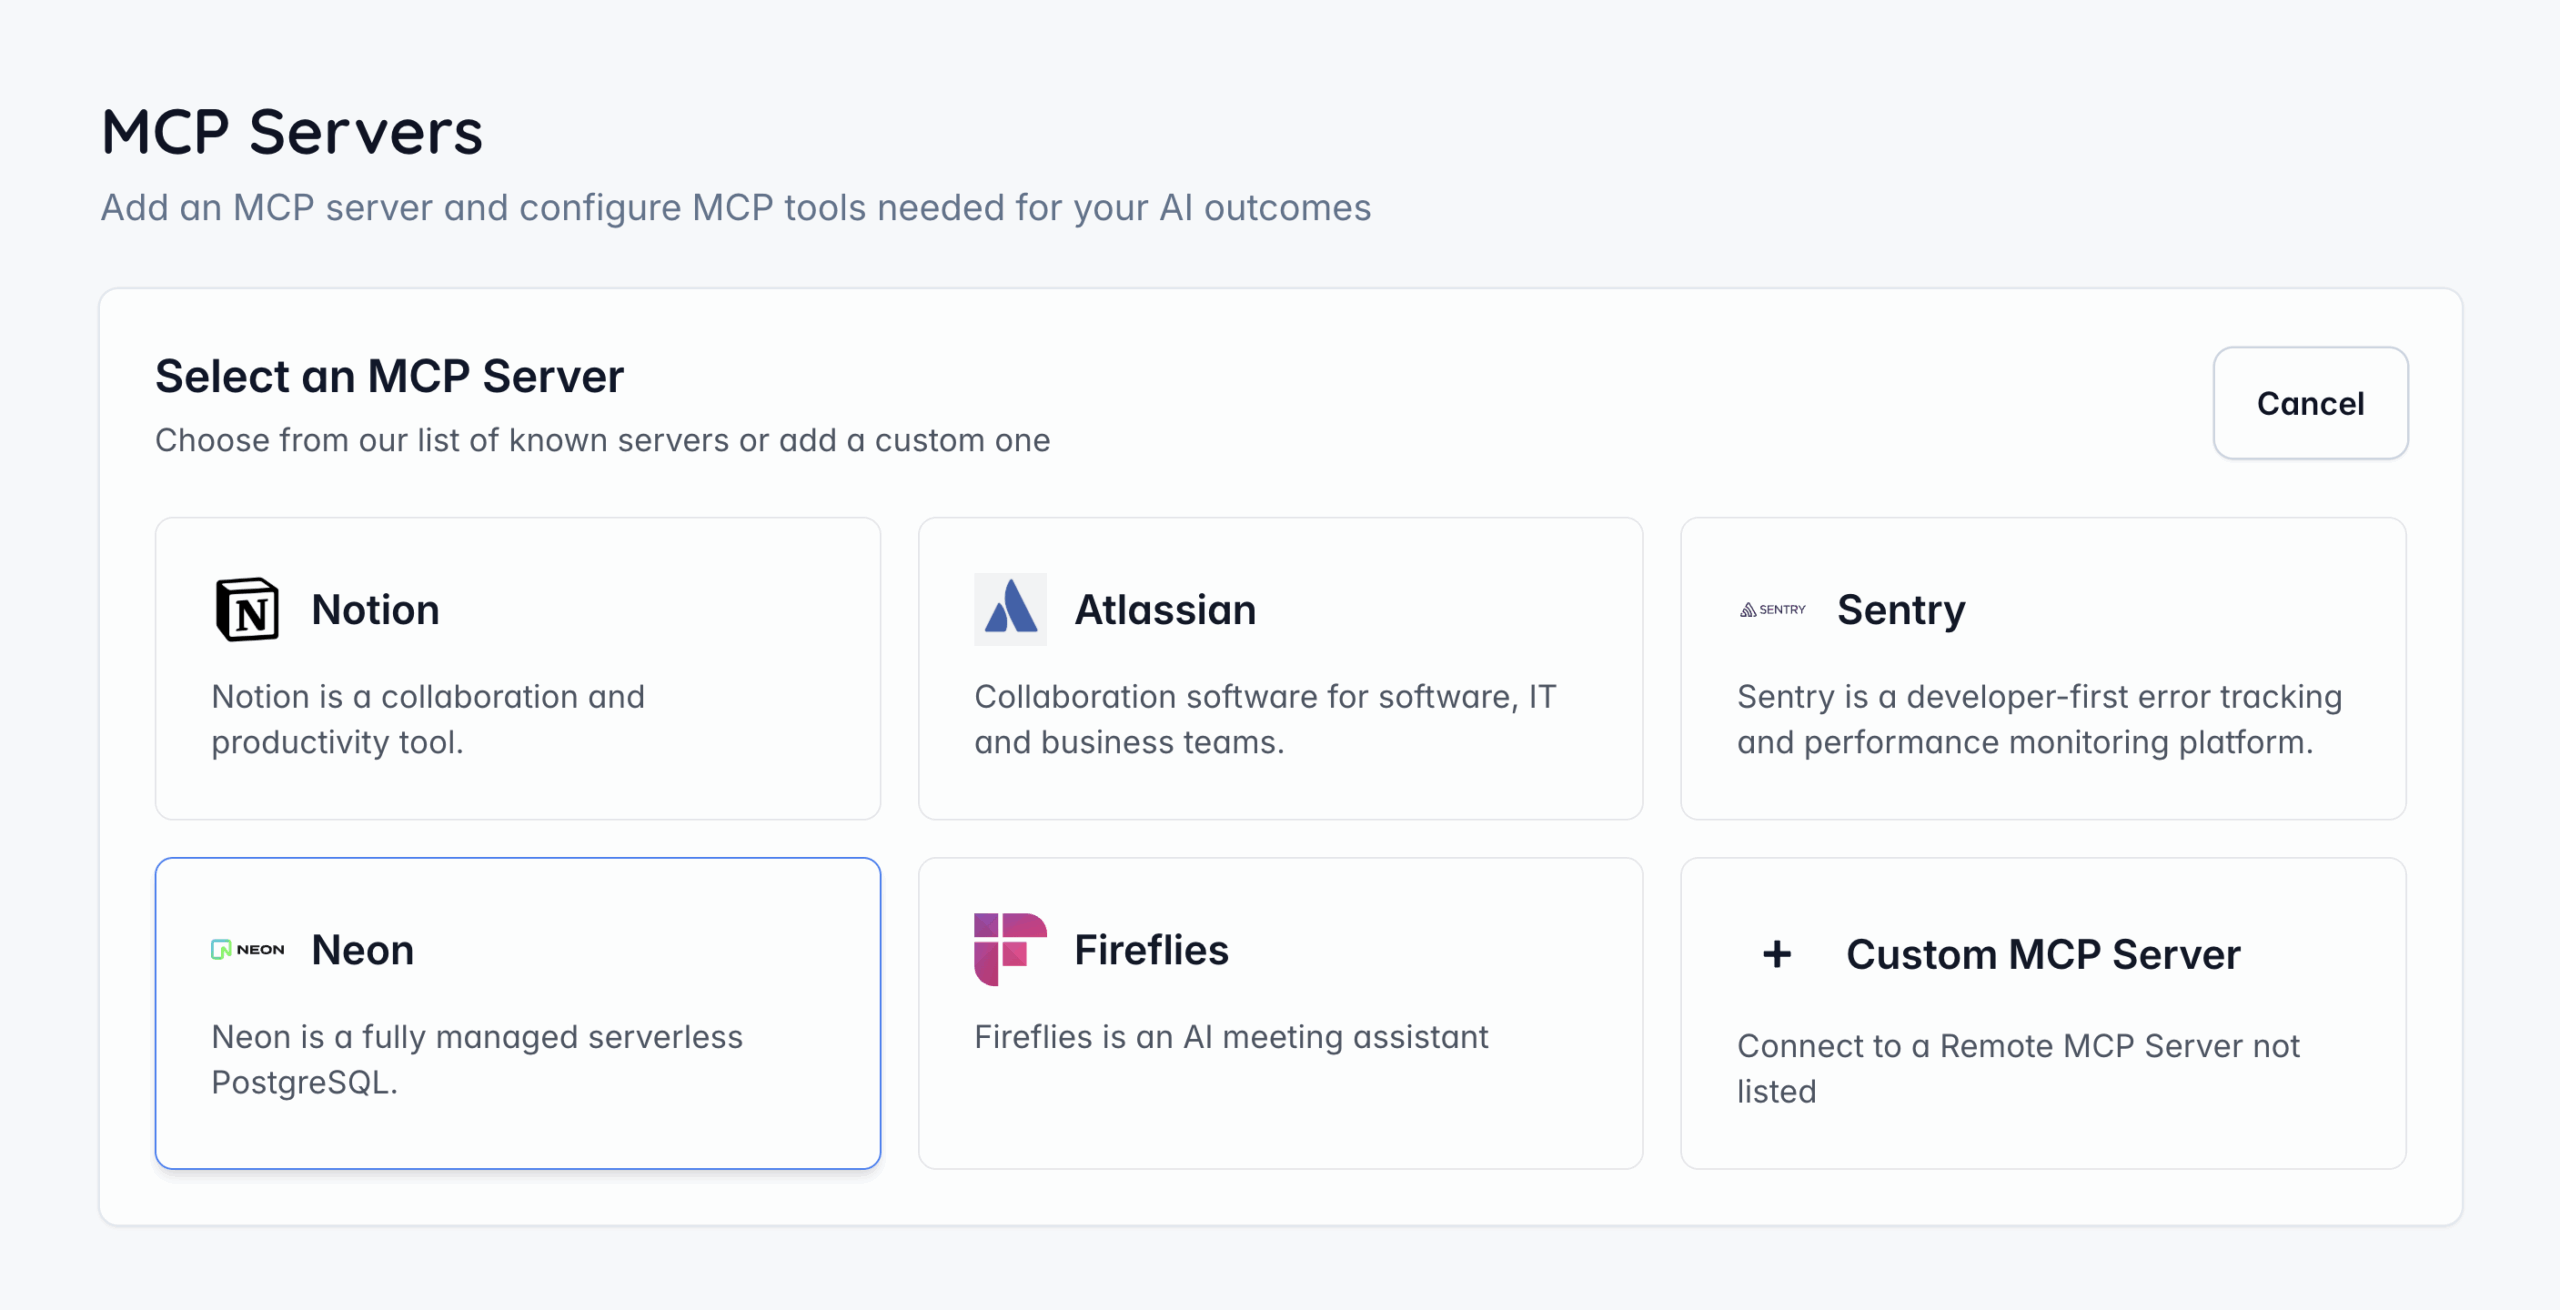Click the MCP Servers page heading
2560x1310 pixels.
[292, 129]
